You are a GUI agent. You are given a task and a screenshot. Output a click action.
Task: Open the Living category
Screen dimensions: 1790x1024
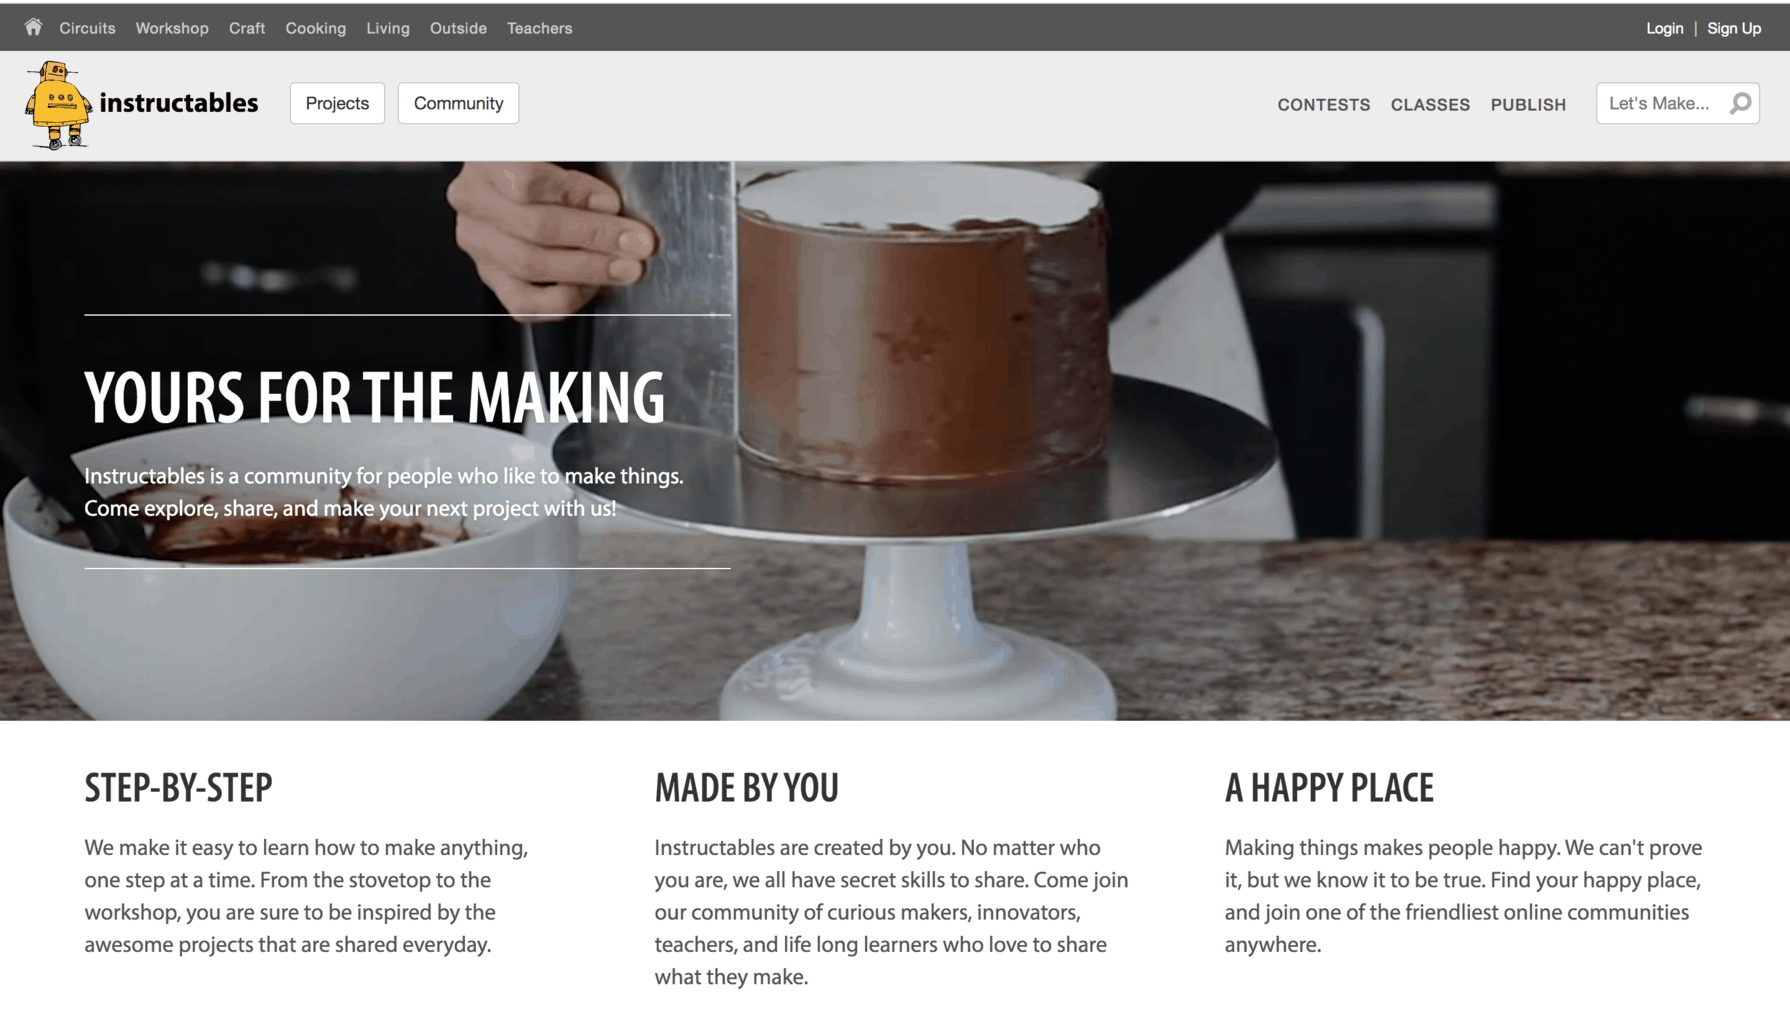tap(388, 28)
